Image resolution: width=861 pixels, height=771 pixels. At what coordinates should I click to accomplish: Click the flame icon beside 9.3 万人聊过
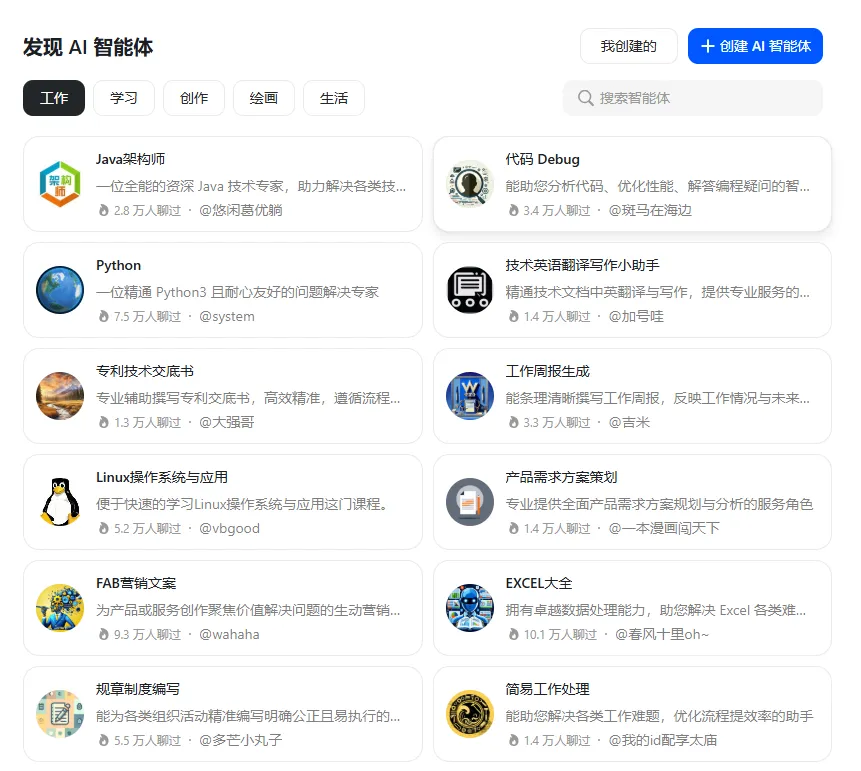click(x=103, y=634)
